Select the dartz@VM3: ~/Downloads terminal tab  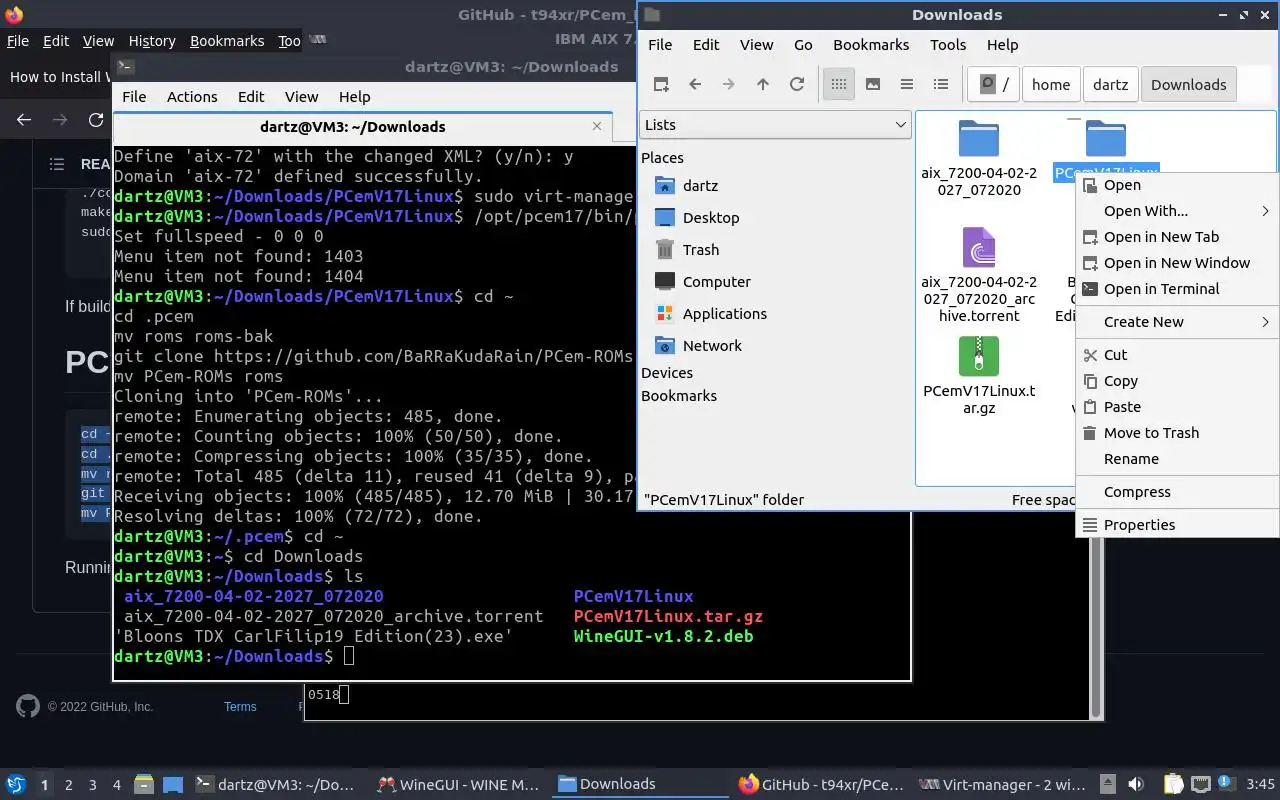click(352, 127)
